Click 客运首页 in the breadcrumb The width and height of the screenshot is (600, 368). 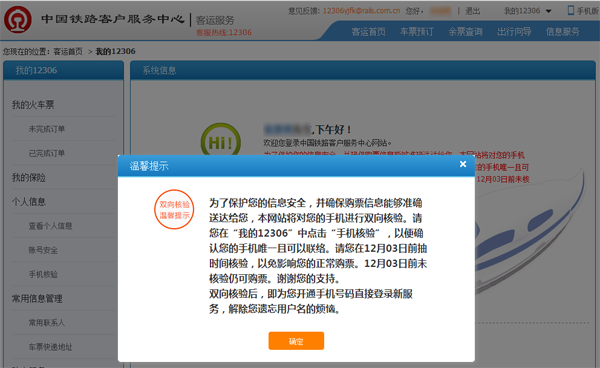tap(68, 51)
